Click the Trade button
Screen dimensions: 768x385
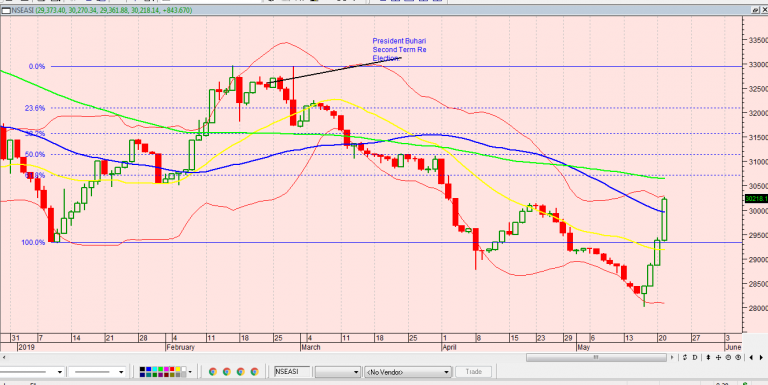tap(474, 372)
